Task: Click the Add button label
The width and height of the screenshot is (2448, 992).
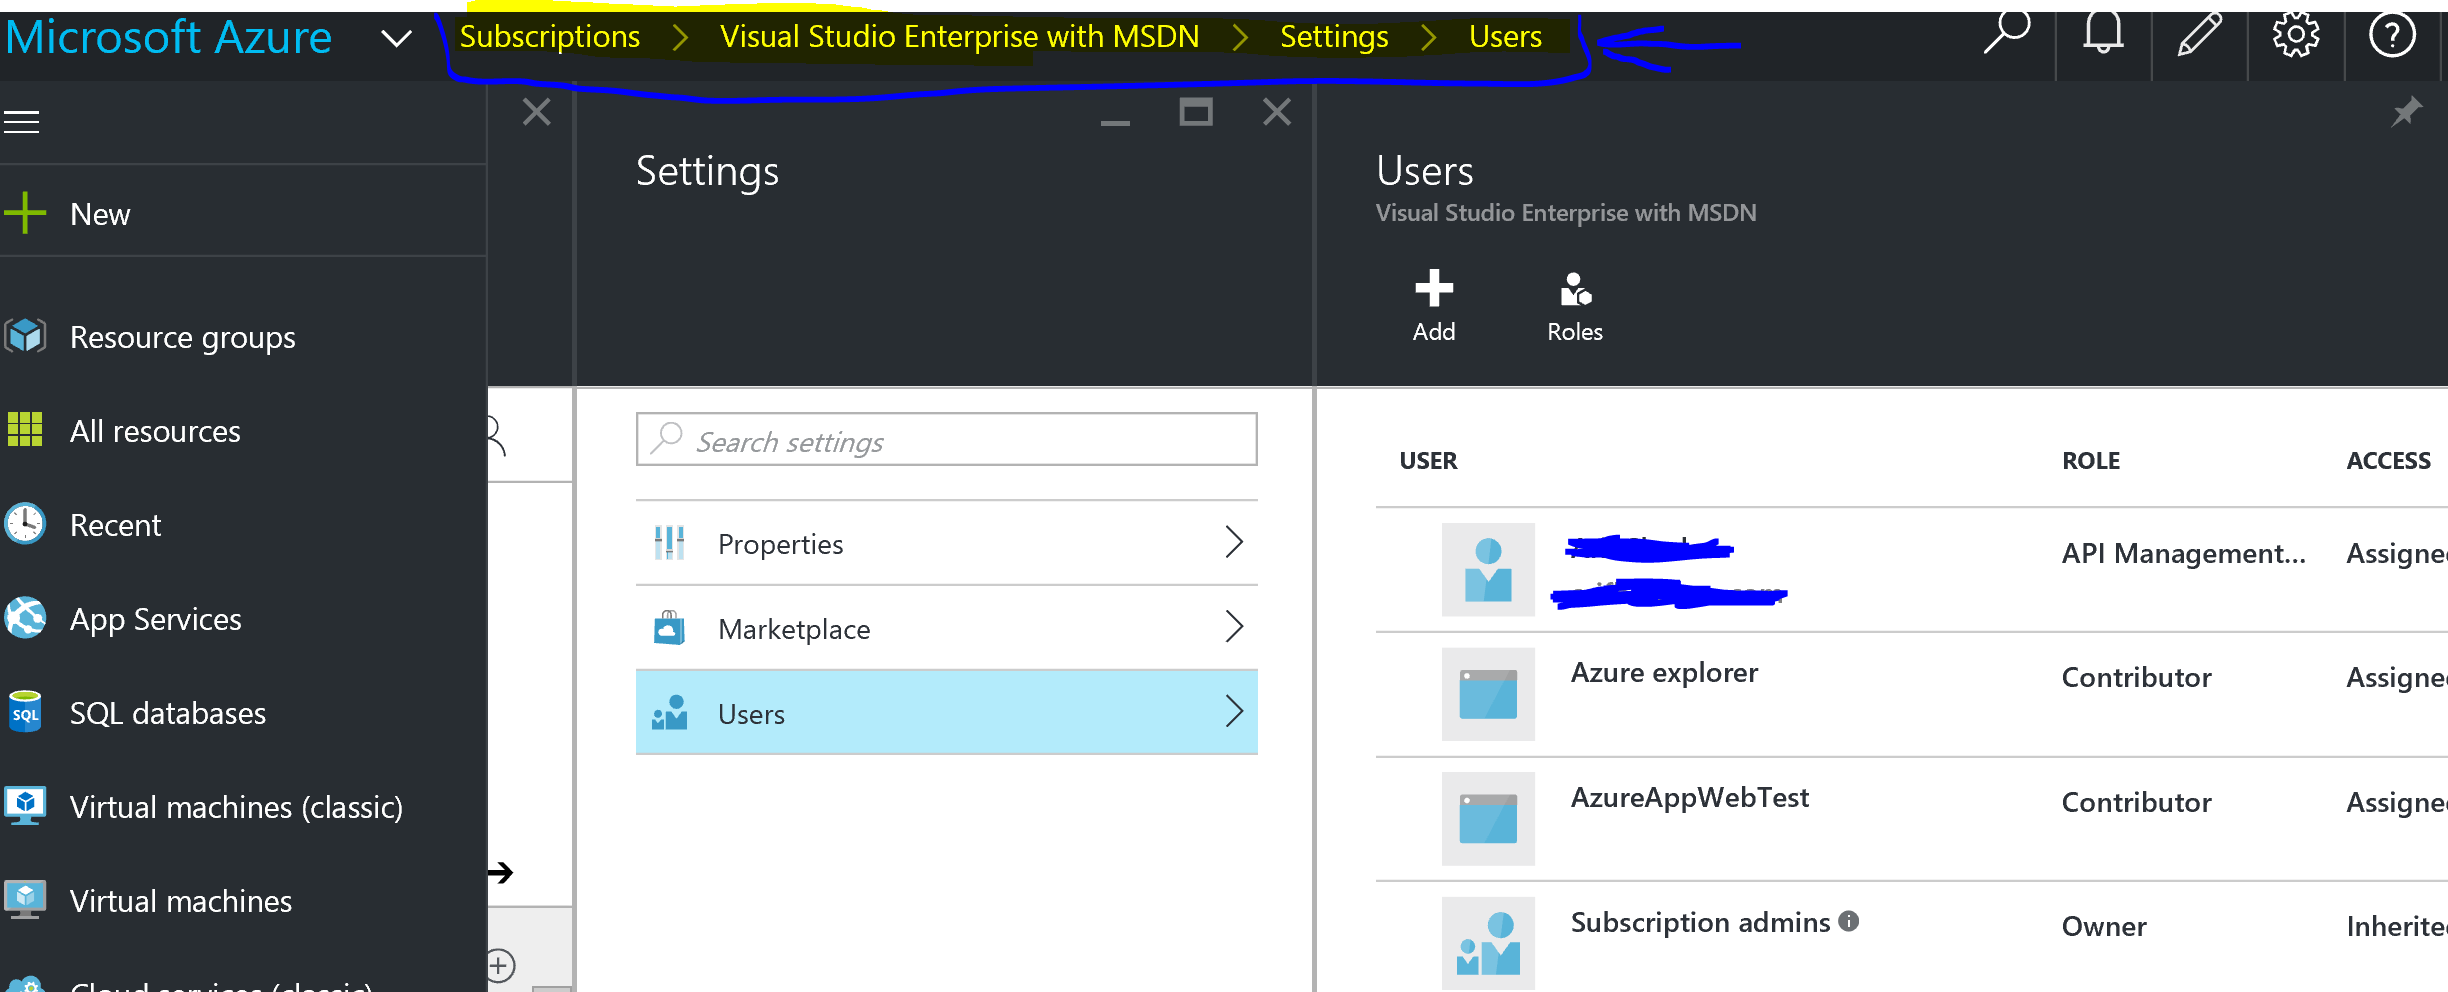Action: pos(1434,332)
